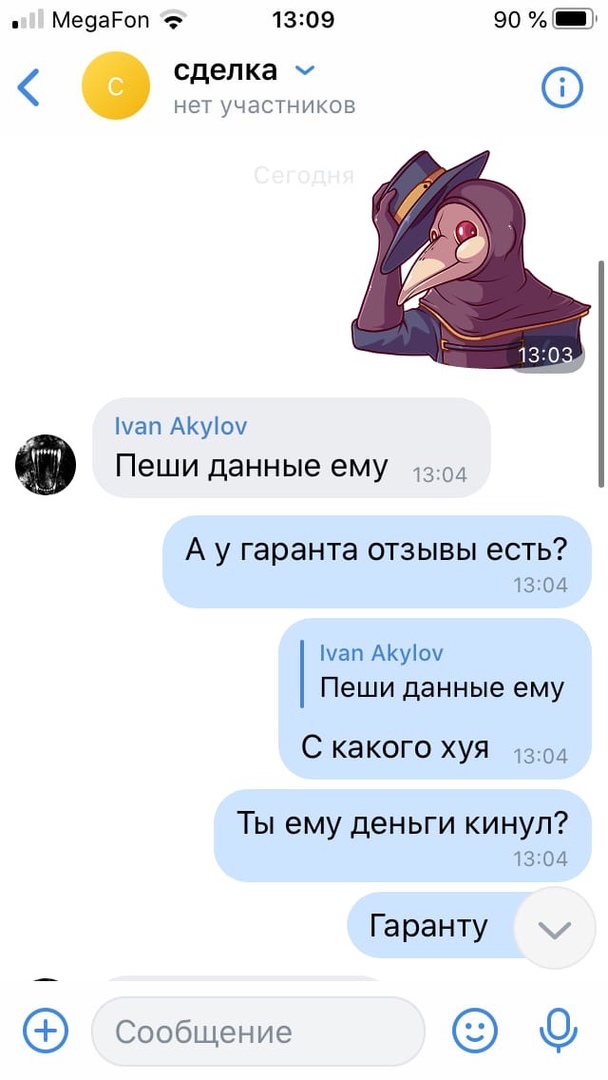Tap the microphone voice message icon
608x1080 pixels.
[x=558, y=1030]
